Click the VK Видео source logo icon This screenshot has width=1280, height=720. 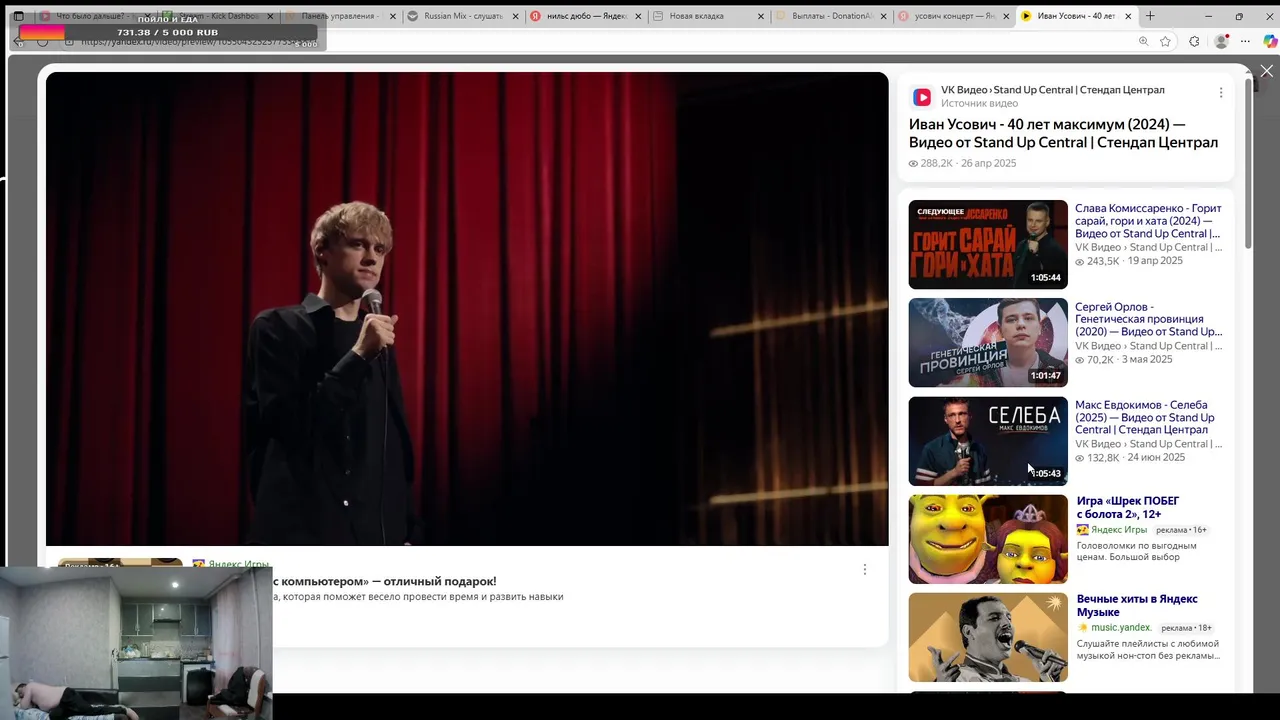[x=922, y=97]
